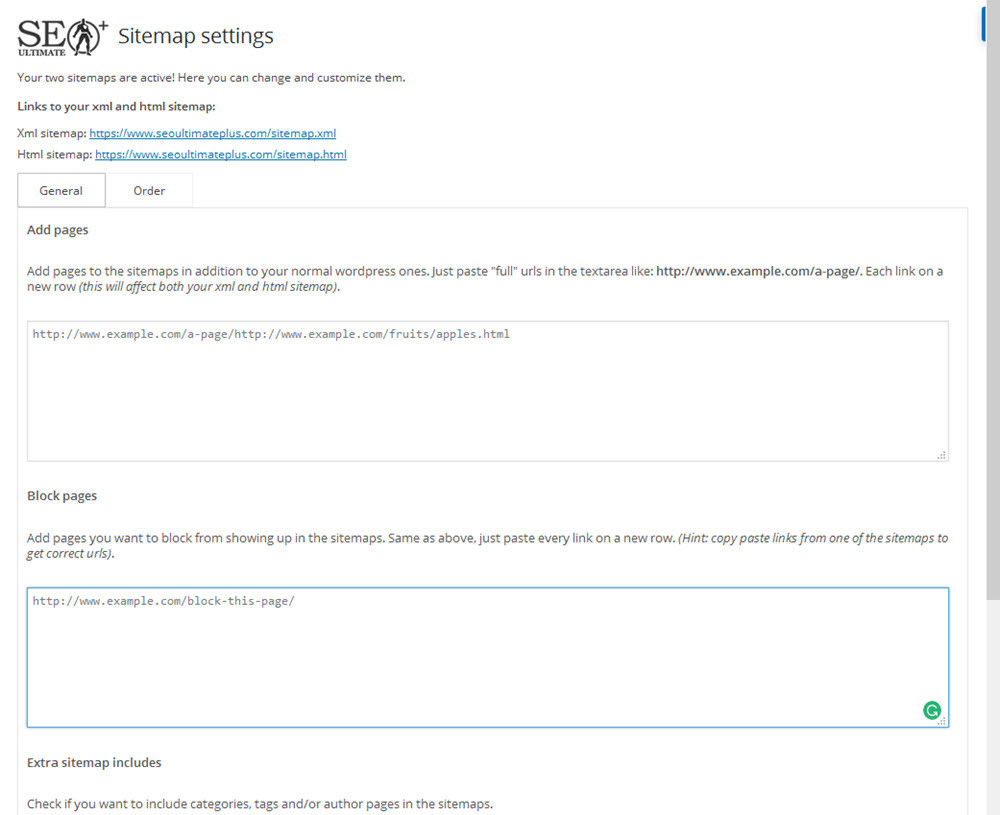The image size is (1000, 815).
Task: Click the Block pages textarea resize handle
Action: coord(942,721)
